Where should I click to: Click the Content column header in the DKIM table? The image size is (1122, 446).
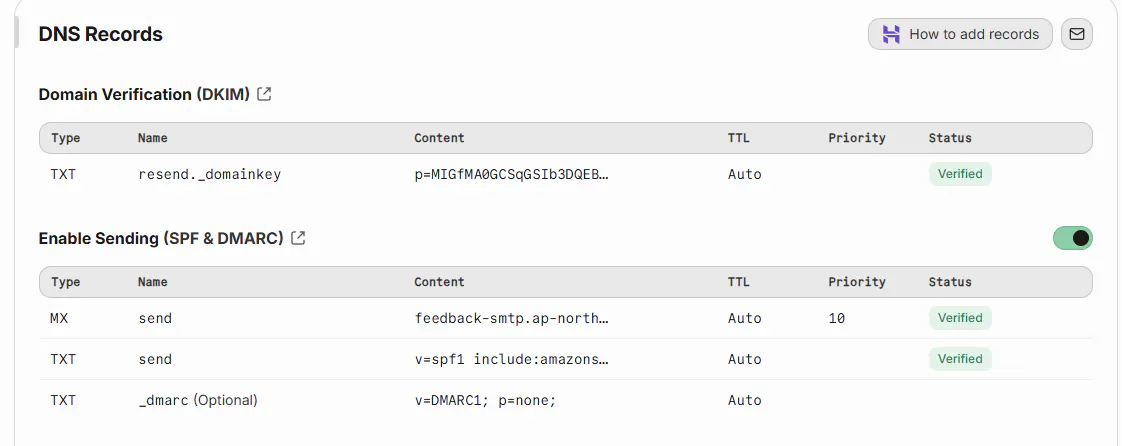439,138
